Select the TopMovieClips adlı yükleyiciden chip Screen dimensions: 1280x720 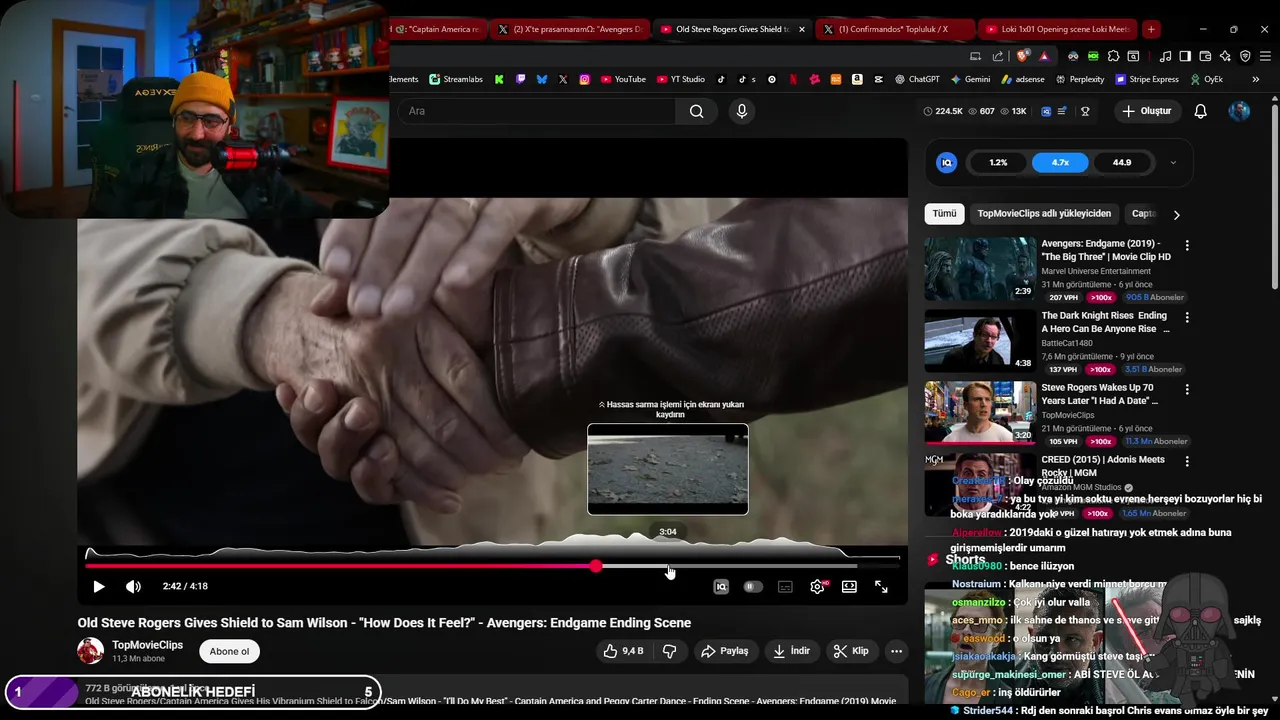click(1044, 214)
